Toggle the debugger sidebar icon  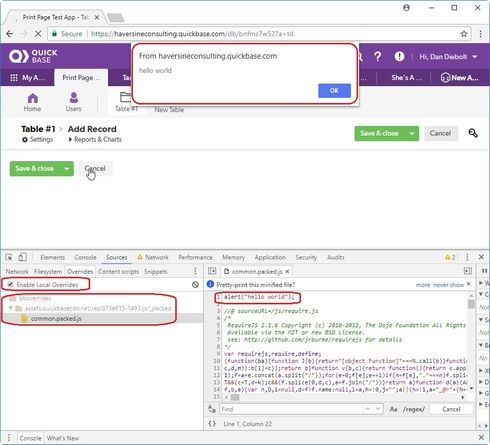[x=468, y=271]
